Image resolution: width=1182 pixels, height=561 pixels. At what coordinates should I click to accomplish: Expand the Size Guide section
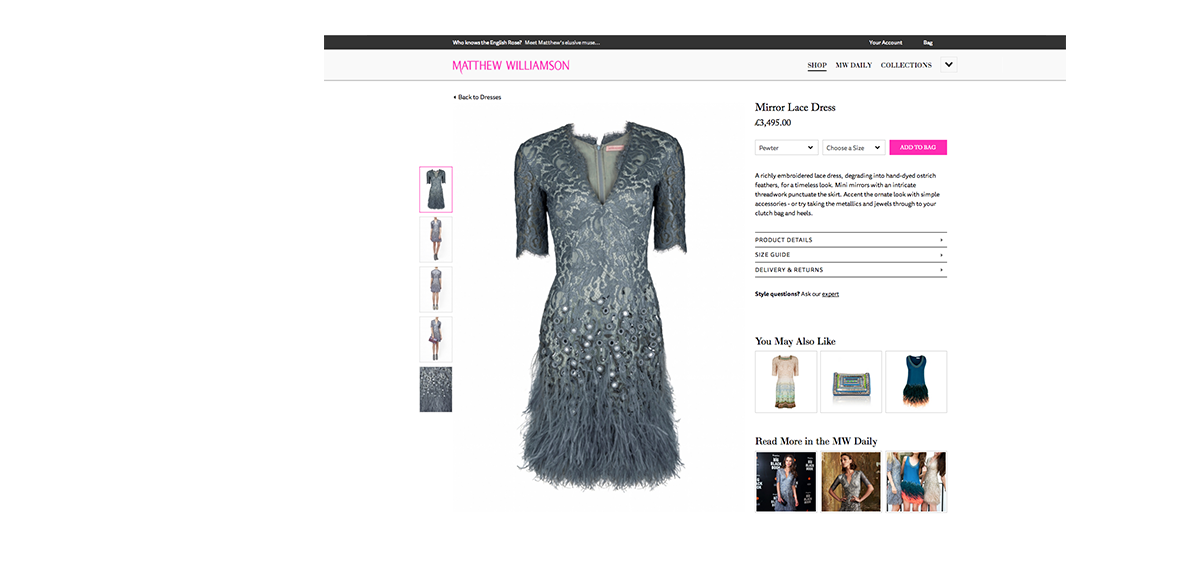[850, 255]
